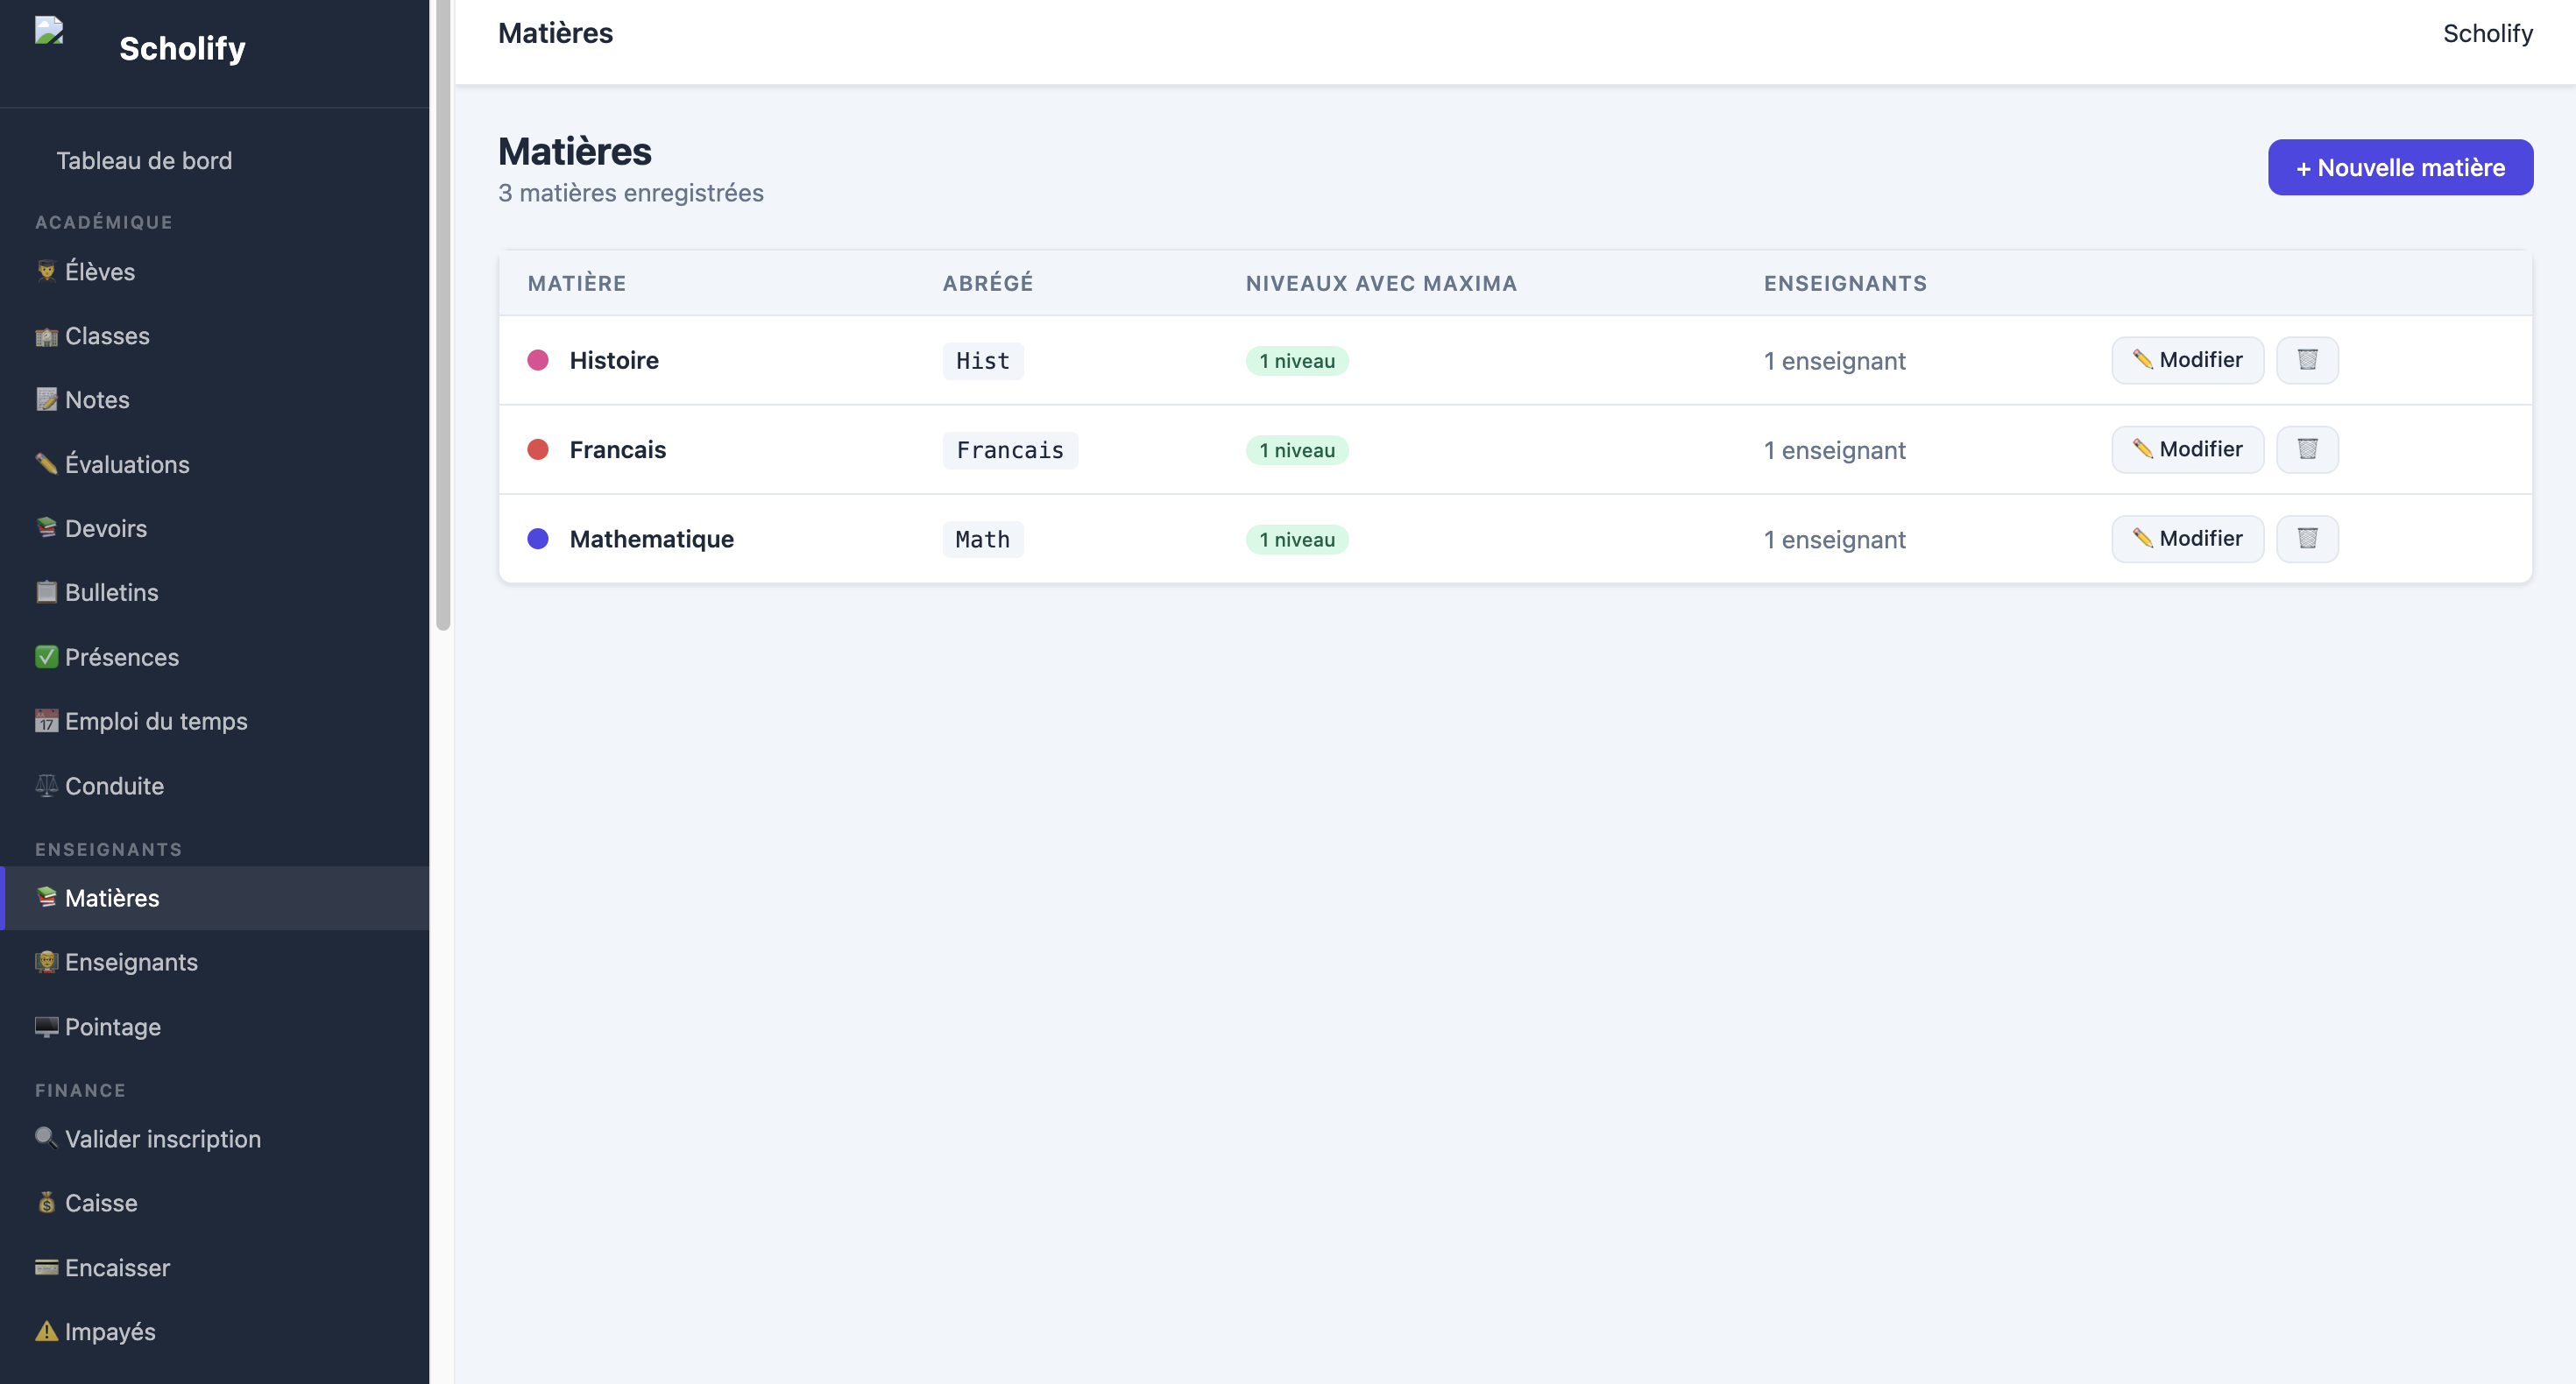
Task: Click the Impayés warning triangle icon
Action: point(46,1332)
